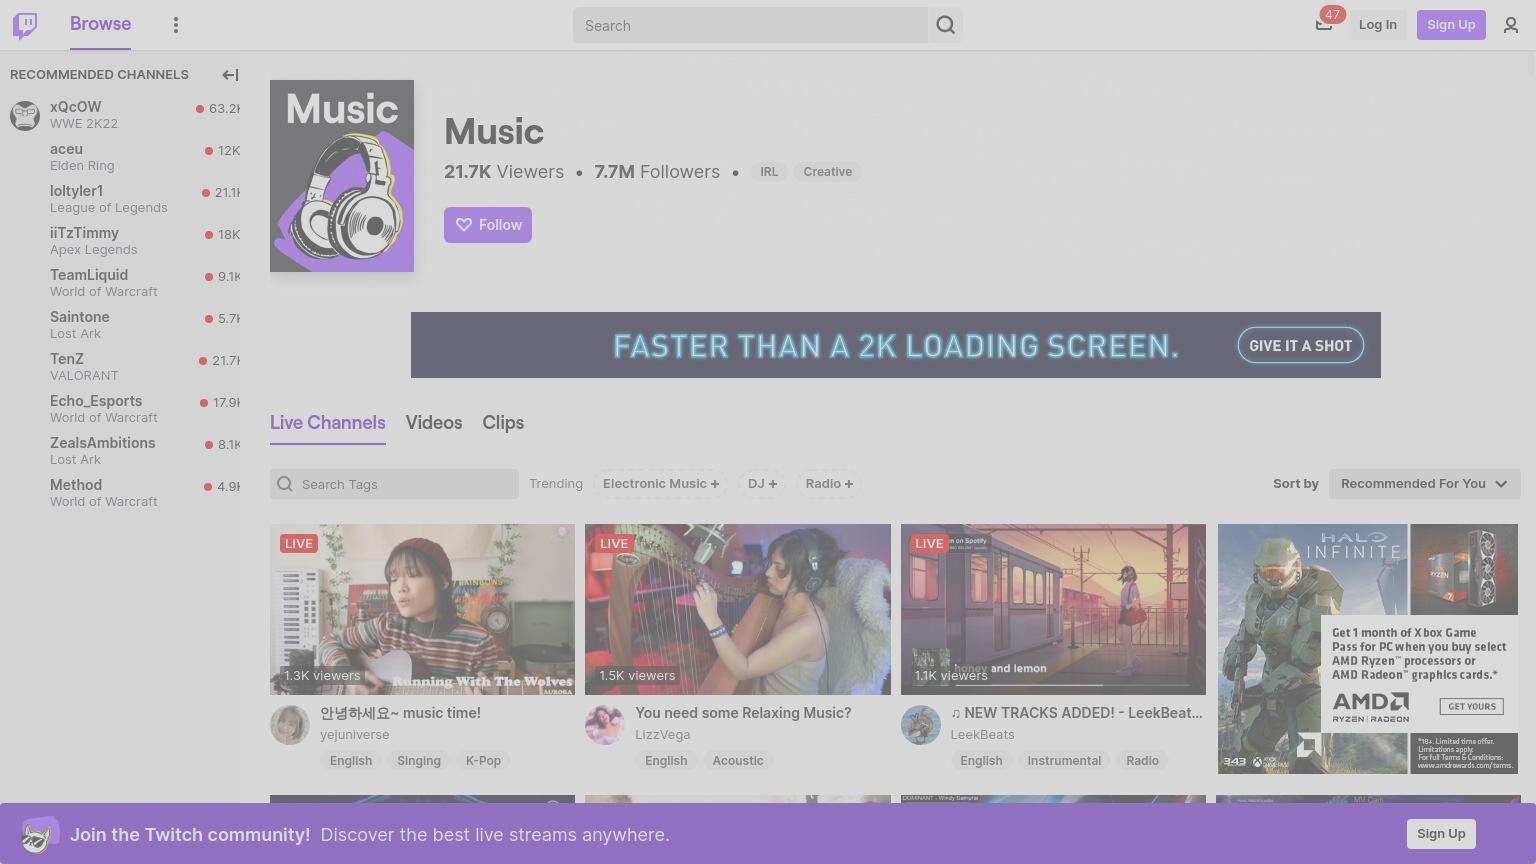Viewport: 1536px width, 864px height.
Task: Open yejuniverse live stream thumbnail
Action: (422, 609)
